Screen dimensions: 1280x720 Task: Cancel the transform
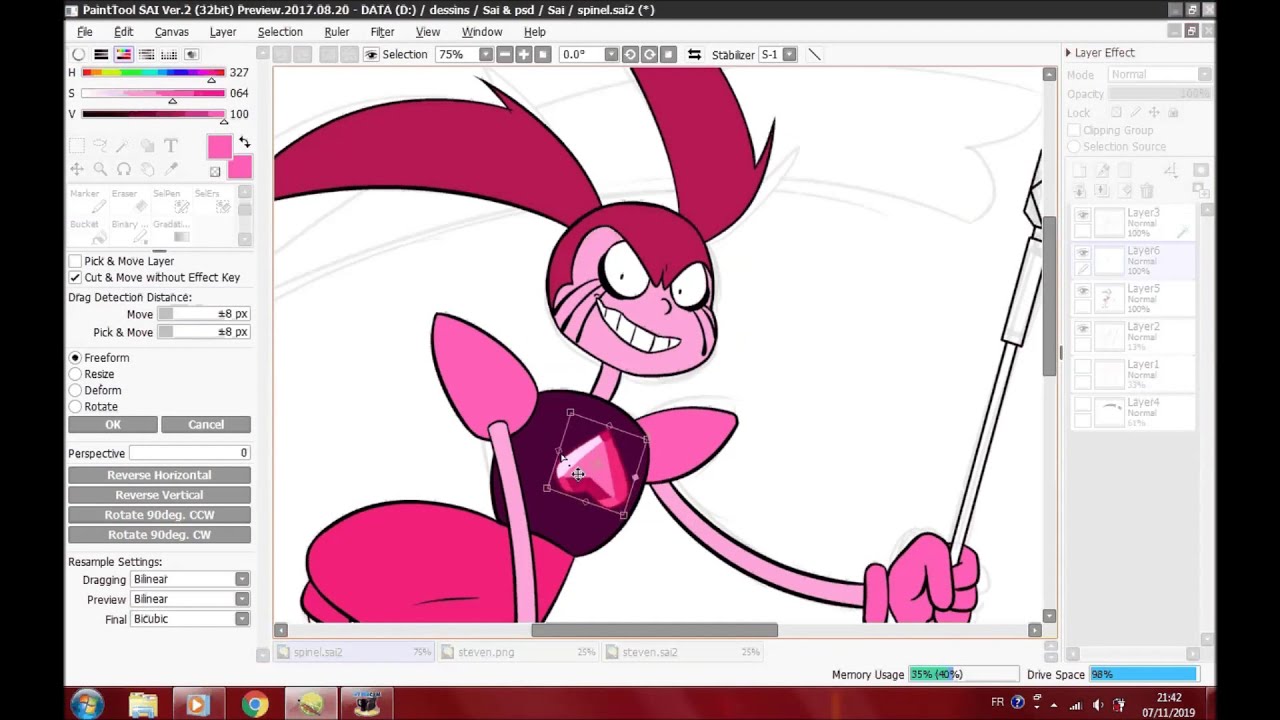pos(206,425)
